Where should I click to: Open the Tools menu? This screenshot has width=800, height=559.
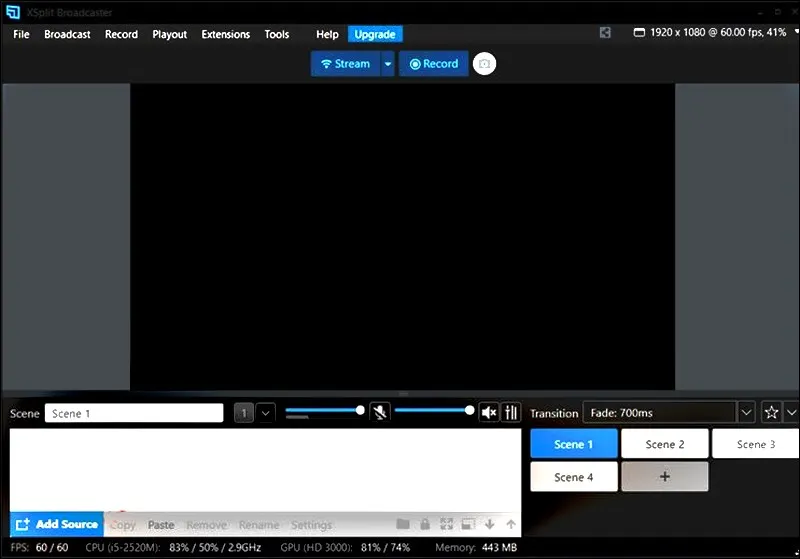pos(277,34)
